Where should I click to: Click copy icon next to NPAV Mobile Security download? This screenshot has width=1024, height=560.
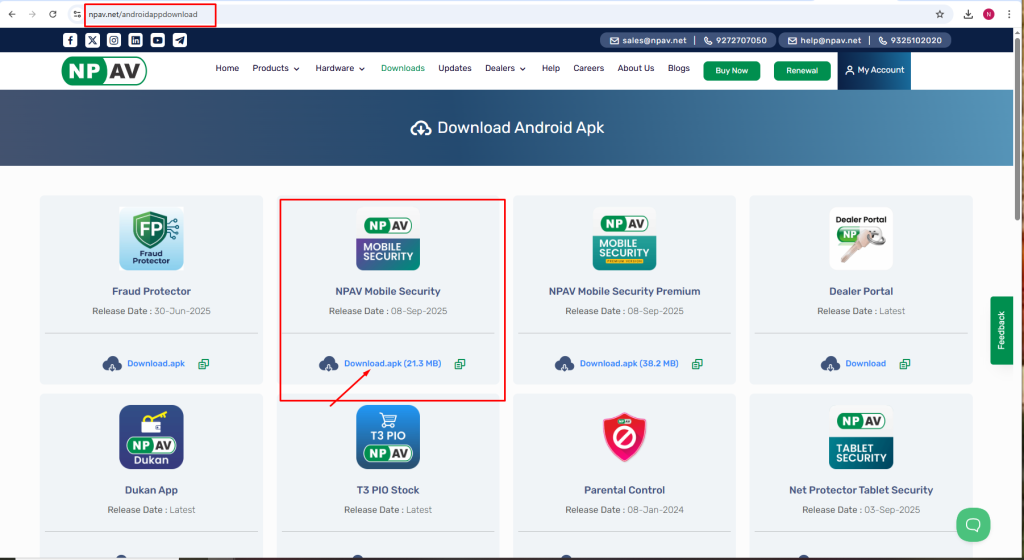(460, 364)
